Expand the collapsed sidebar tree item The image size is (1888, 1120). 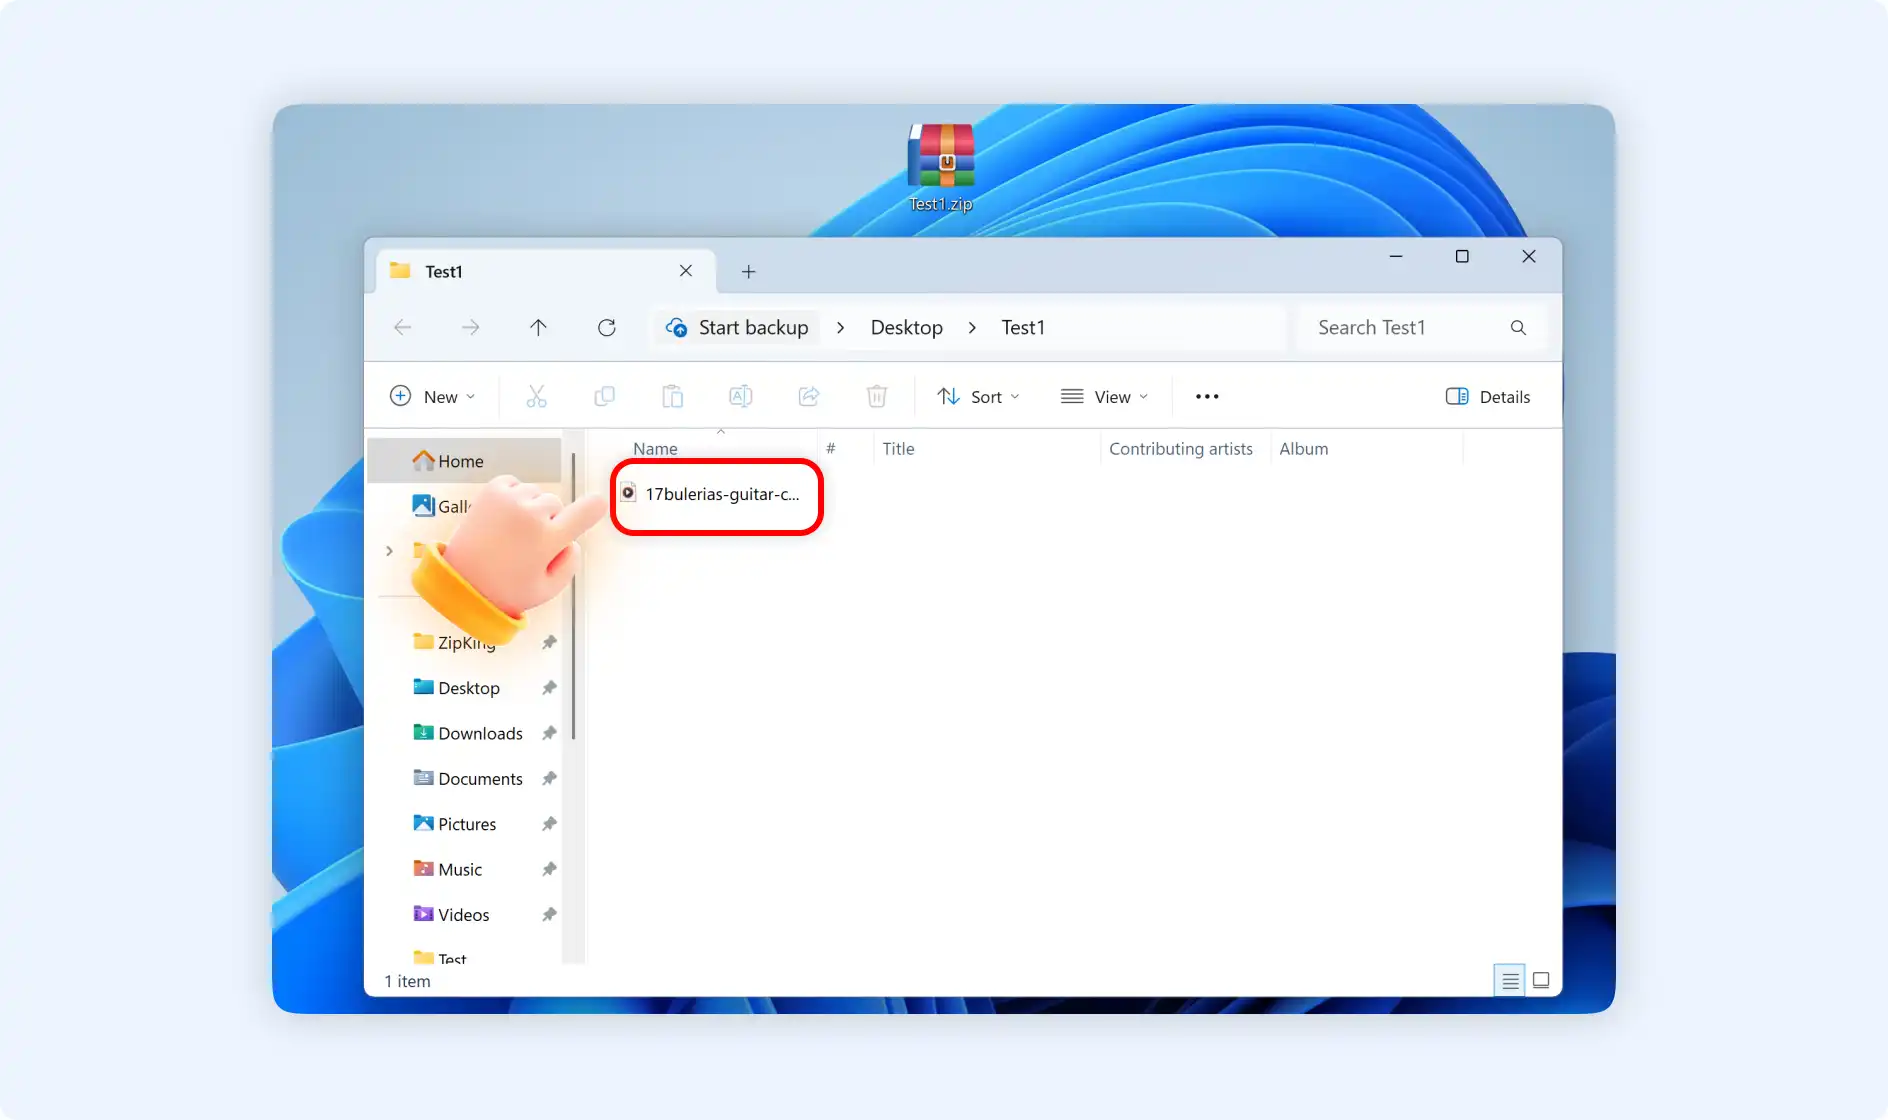[389, 551]
